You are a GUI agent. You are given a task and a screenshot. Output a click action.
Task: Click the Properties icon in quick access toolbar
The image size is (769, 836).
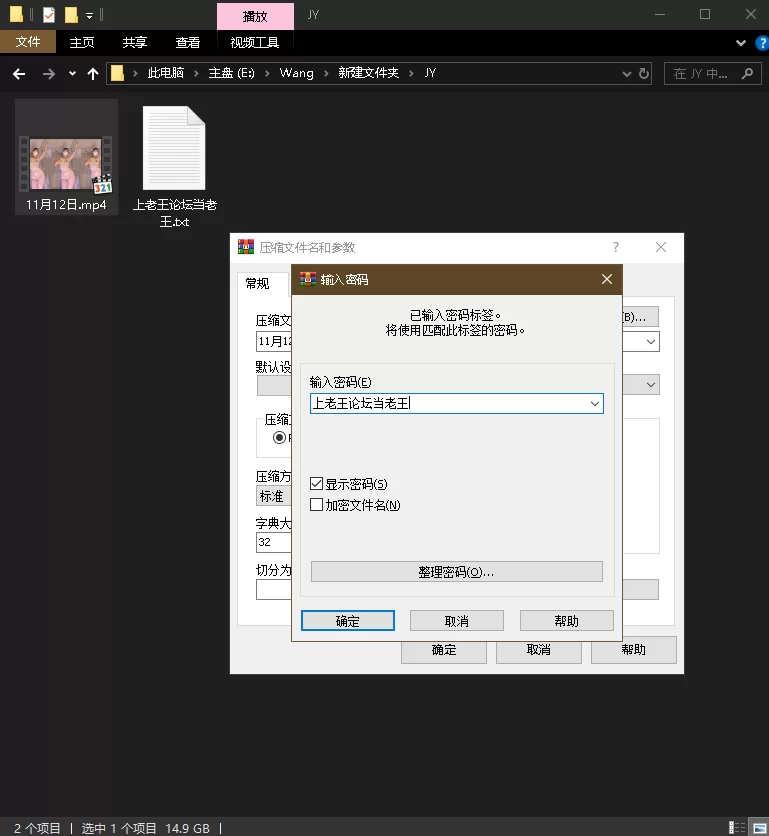click(49, 15)
